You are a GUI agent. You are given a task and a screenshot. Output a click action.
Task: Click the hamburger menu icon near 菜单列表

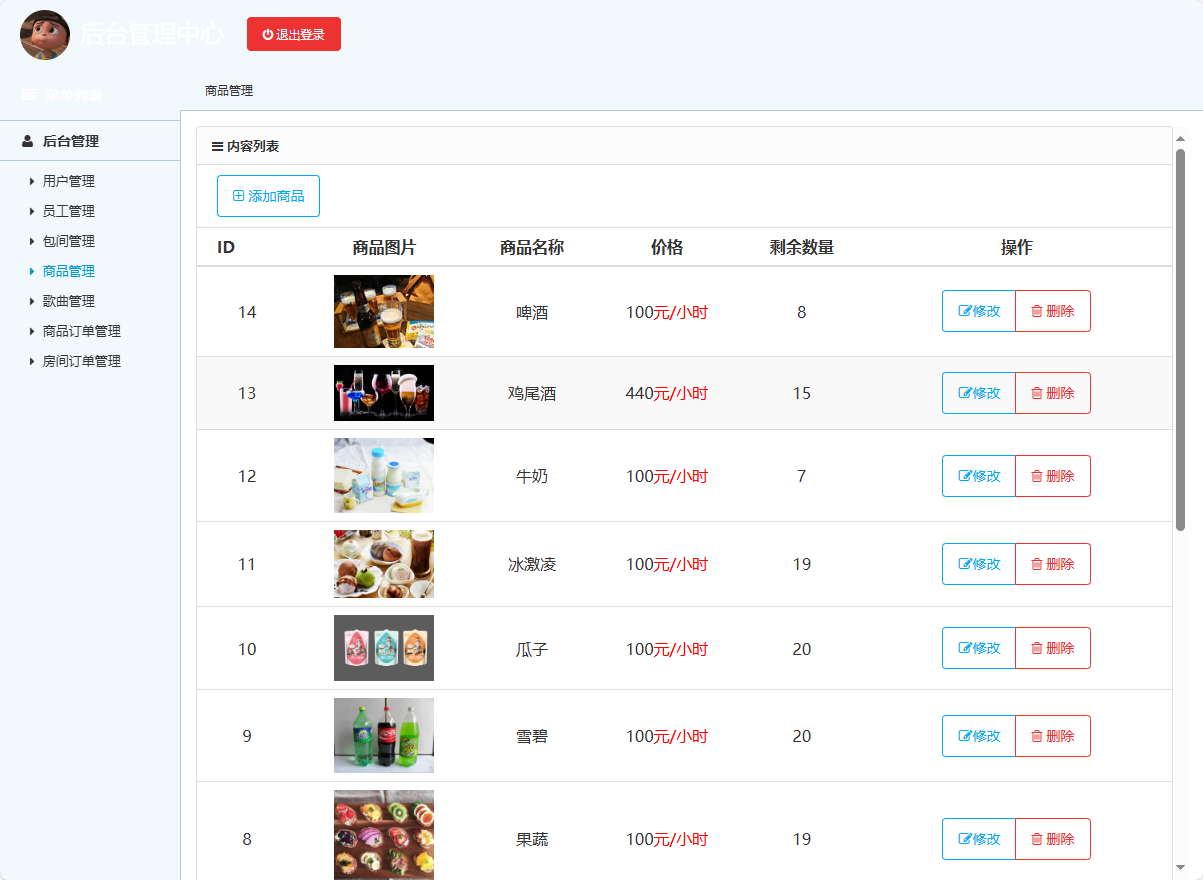coord(27,94)
